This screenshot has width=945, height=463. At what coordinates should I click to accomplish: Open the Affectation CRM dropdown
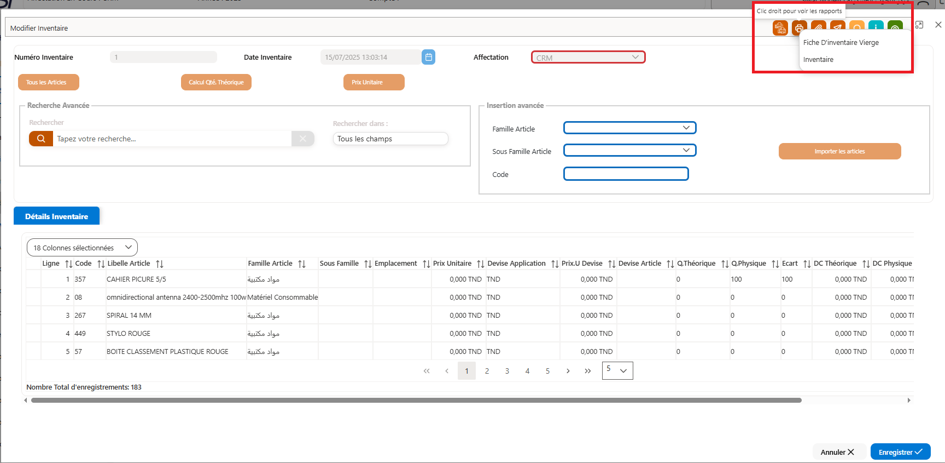(588, 57)
